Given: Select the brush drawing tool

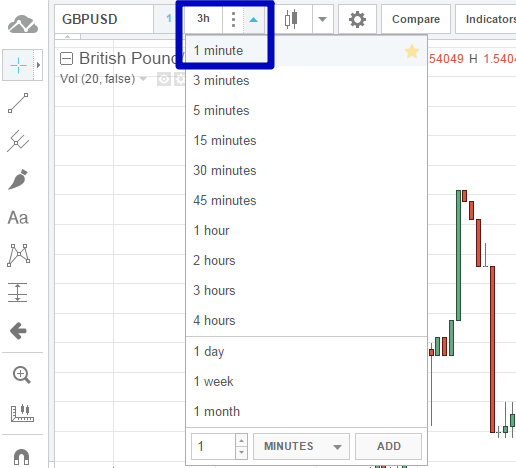Looking at the screenshot, I should click(x=18, y=180).
